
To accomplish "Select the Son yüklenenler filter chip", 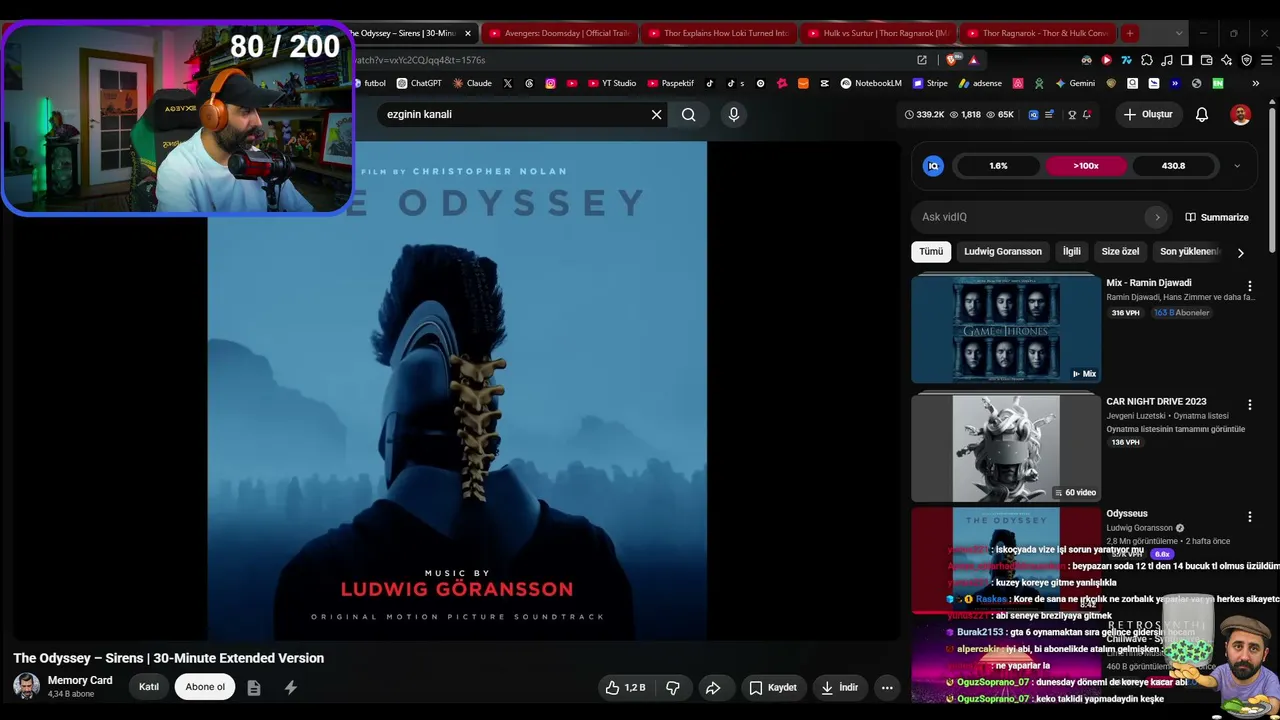I will [x=1189, y=252].
